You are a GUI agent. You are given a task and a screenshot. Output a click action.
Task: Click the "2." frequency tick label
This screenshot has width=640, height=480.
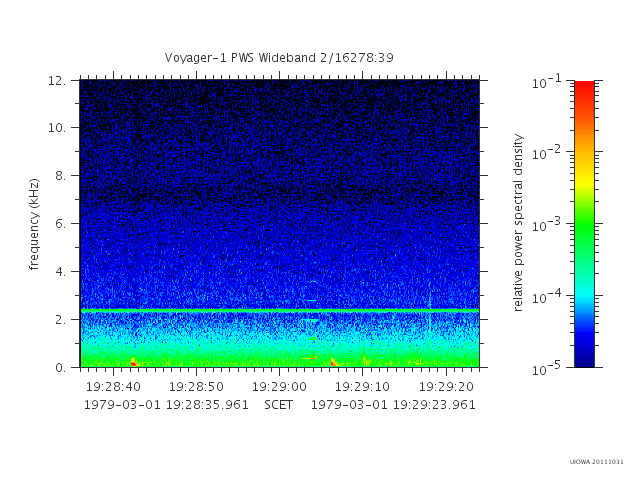pyautogui.click(x=60, y=320)
